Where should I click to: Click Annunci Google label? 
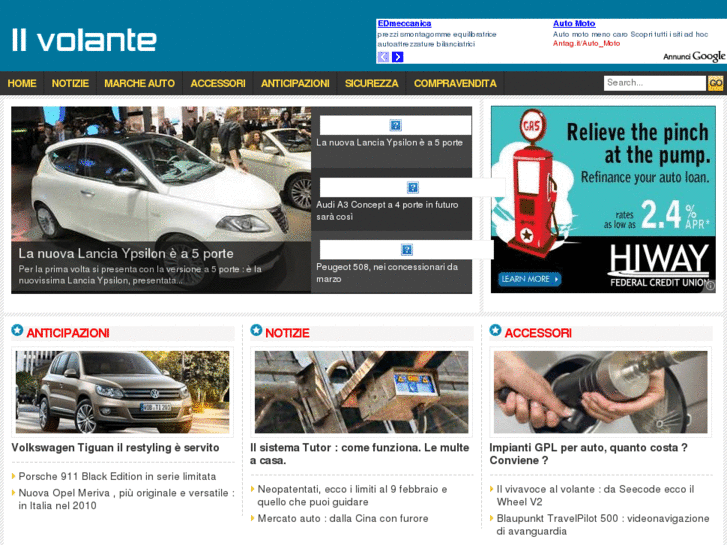(x=694, y=56)
